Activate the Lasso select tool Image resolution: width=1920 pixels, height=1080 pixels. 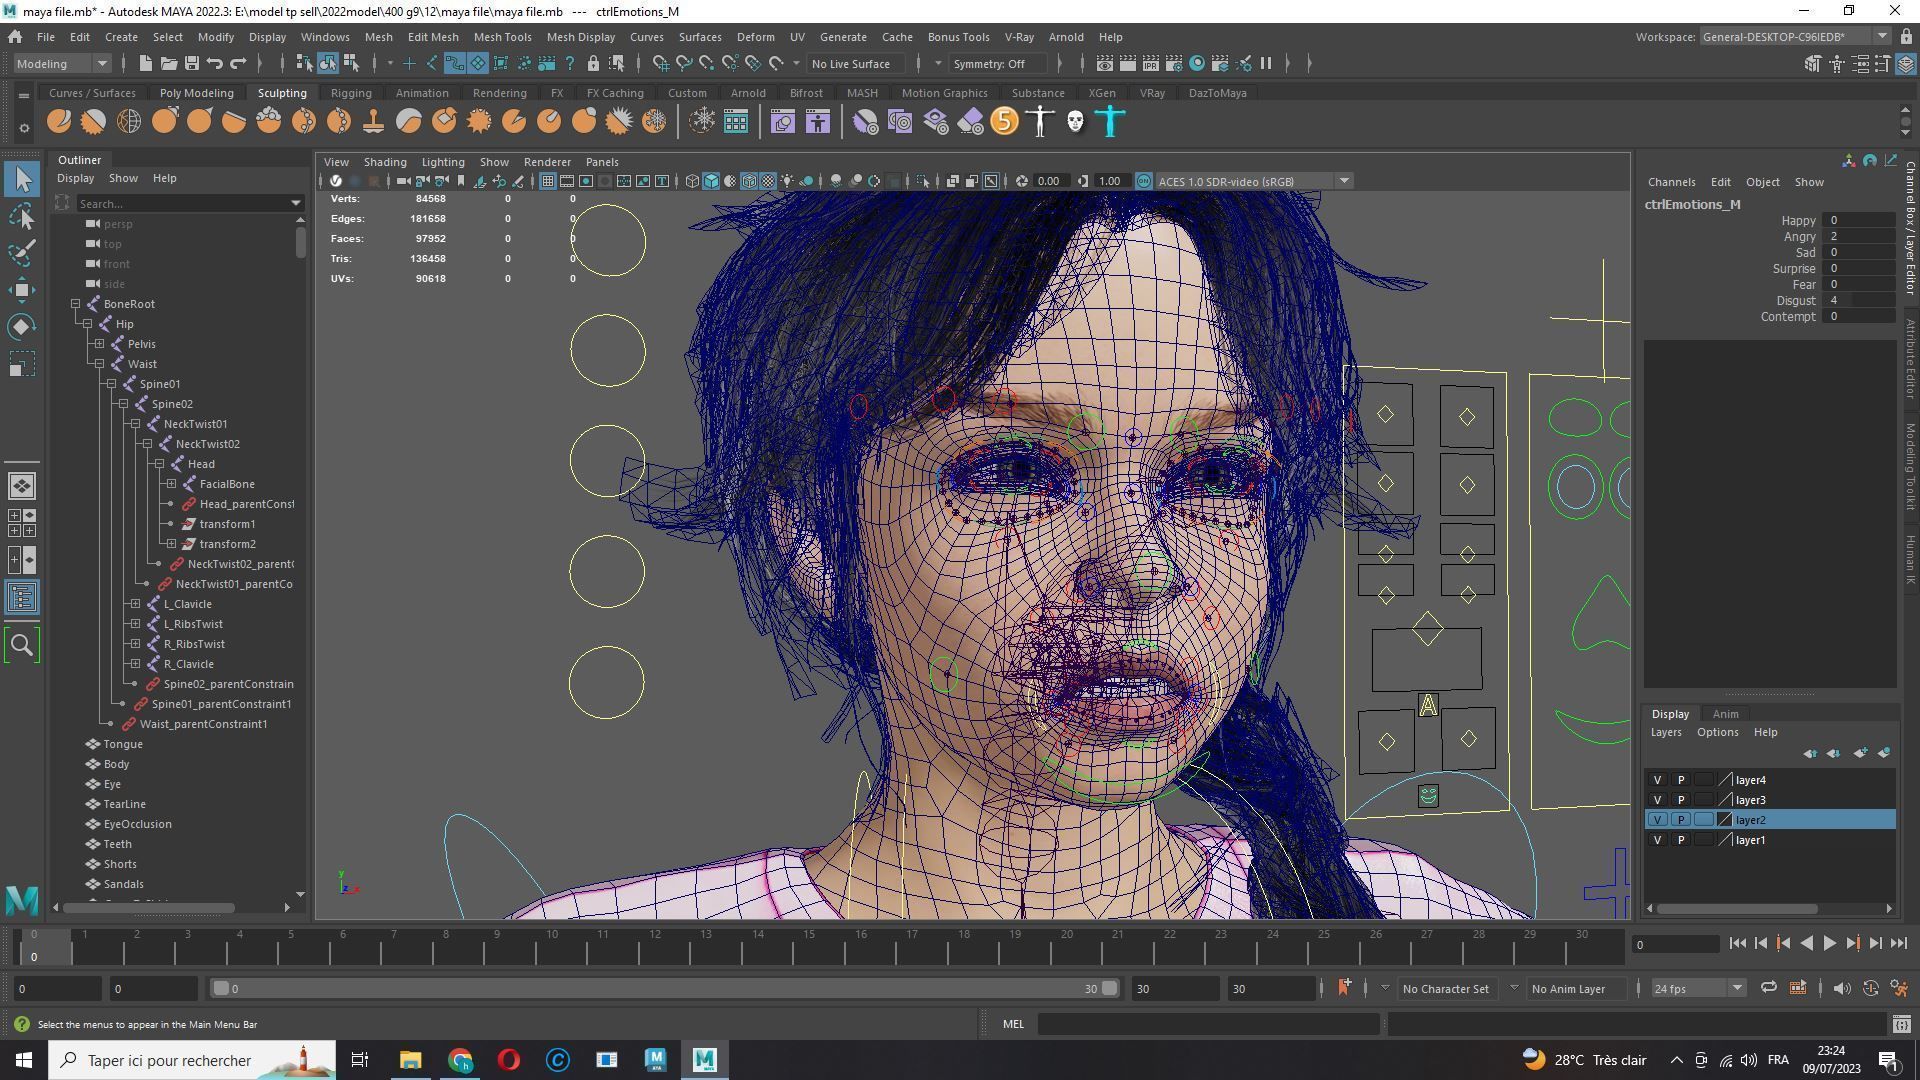coord(22,216)
